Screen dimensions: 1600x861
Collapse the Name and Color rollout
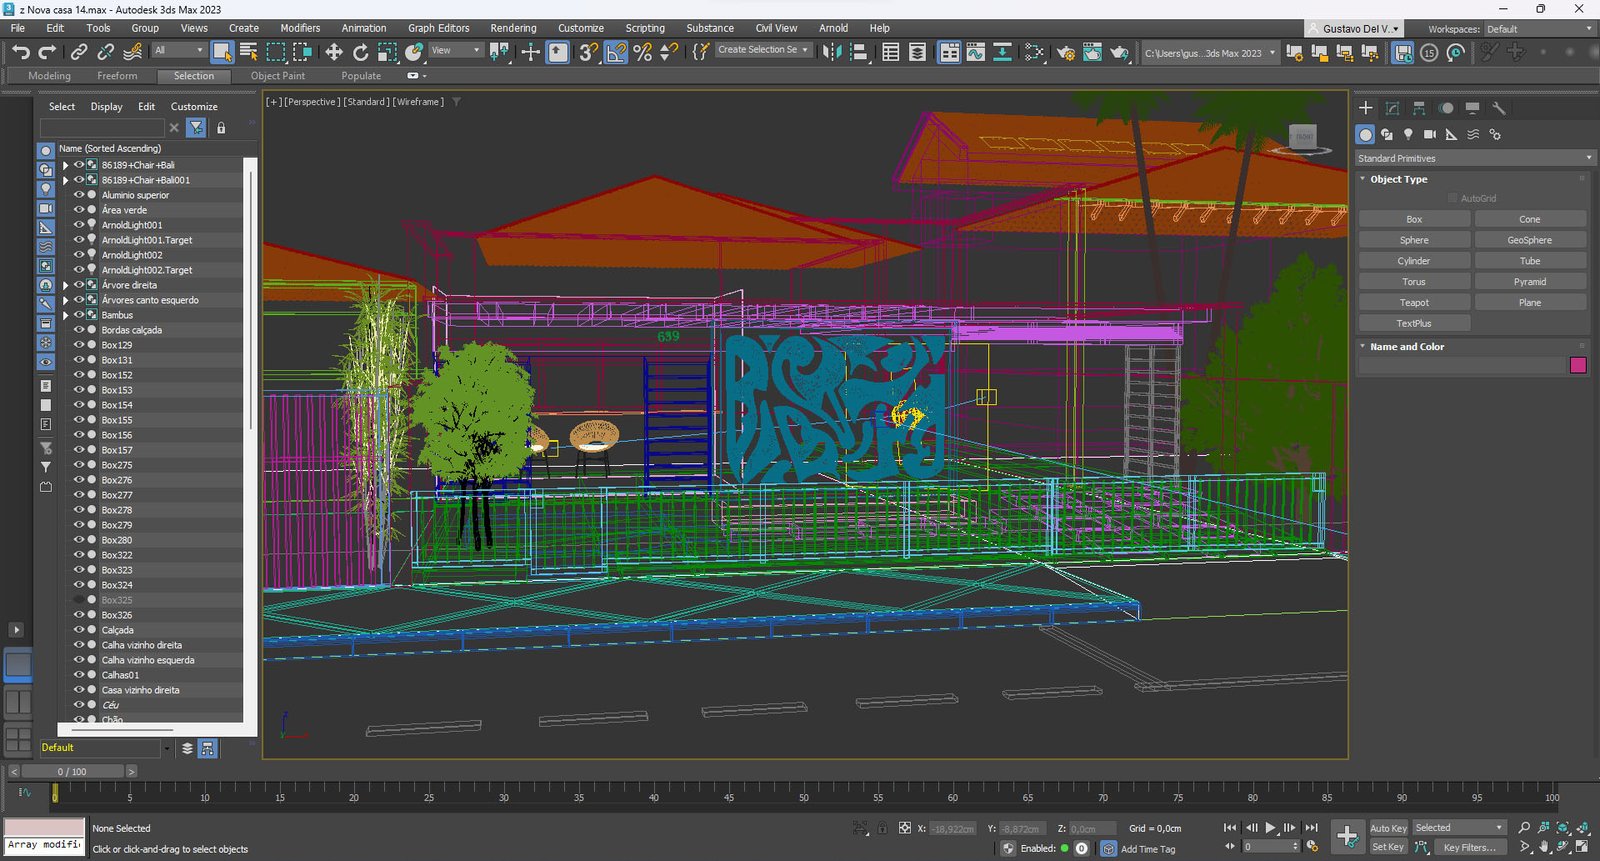[x=1406, y=347]
